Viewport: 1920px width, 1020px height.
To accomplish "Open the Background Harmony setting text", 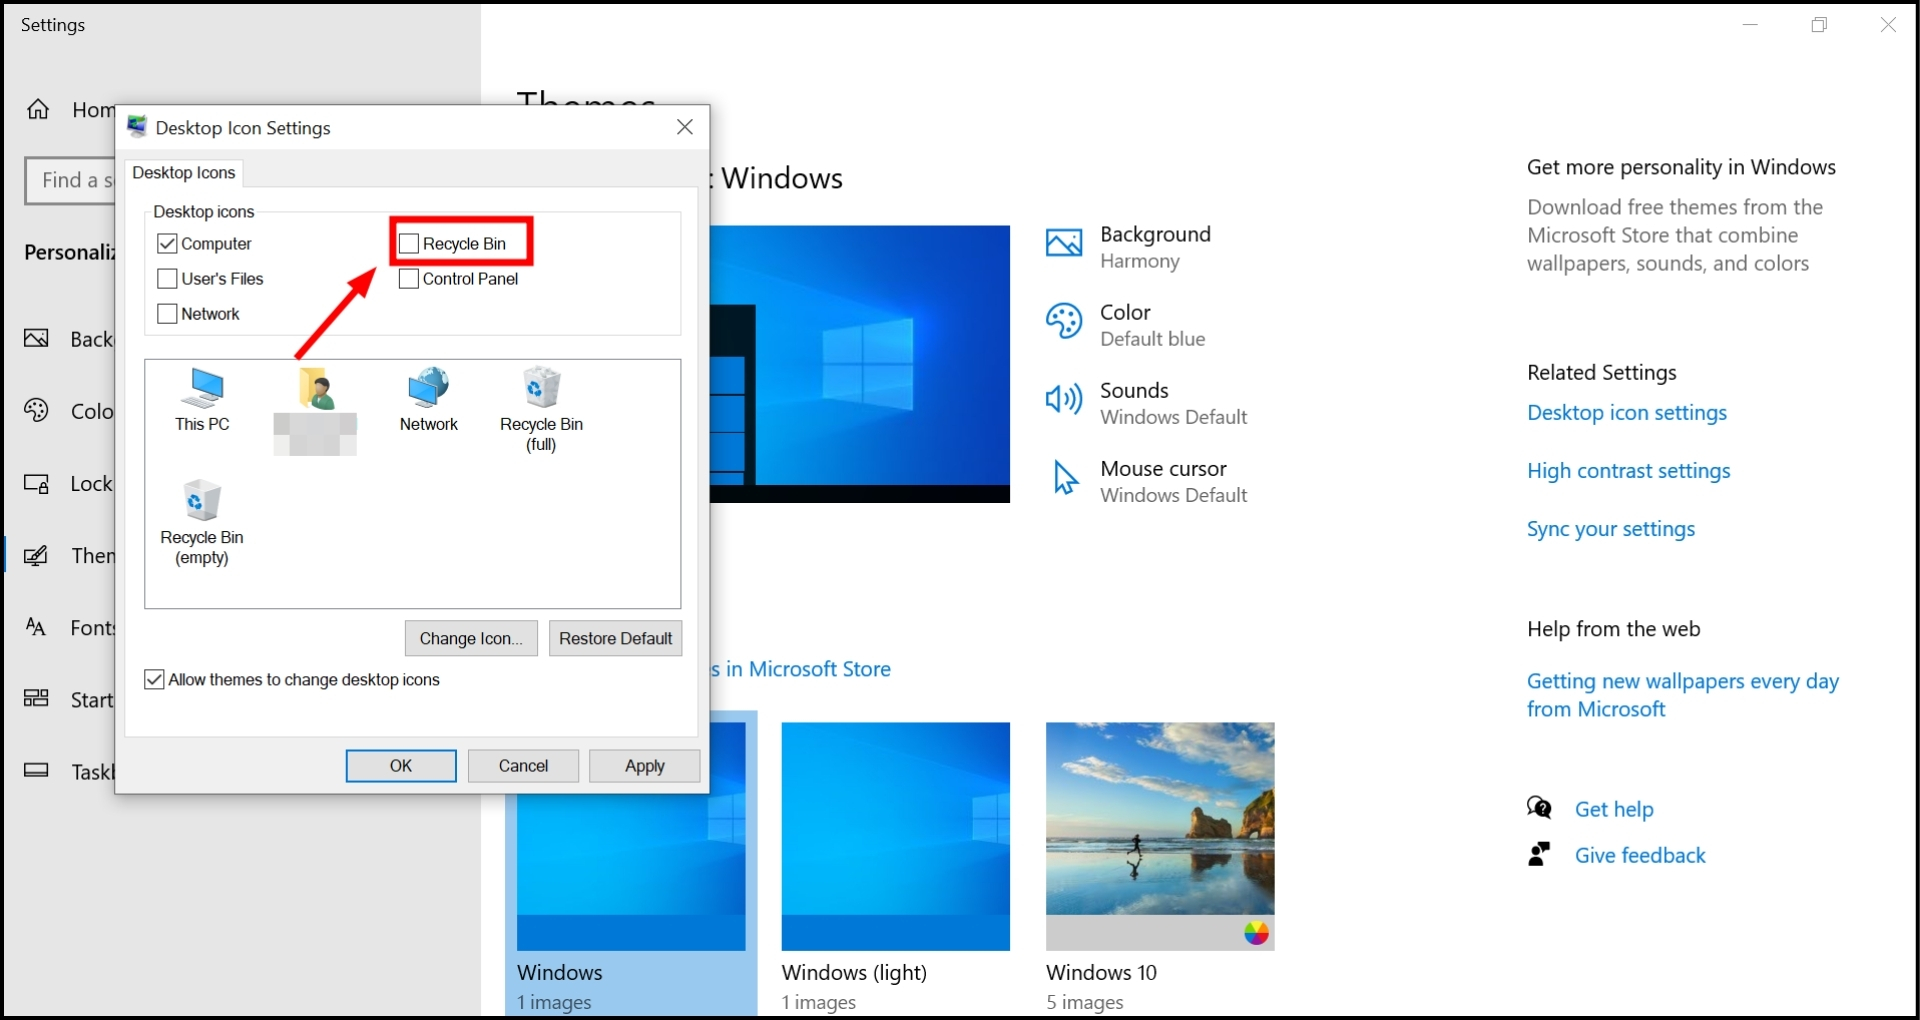I will (1155, 247).
